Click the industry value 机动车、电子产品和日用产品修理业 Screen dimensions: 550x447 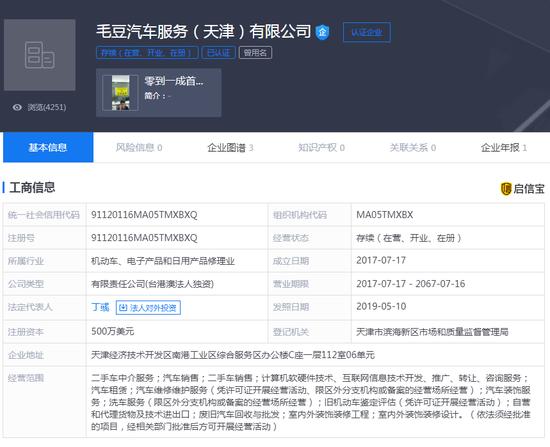[162, 261]
